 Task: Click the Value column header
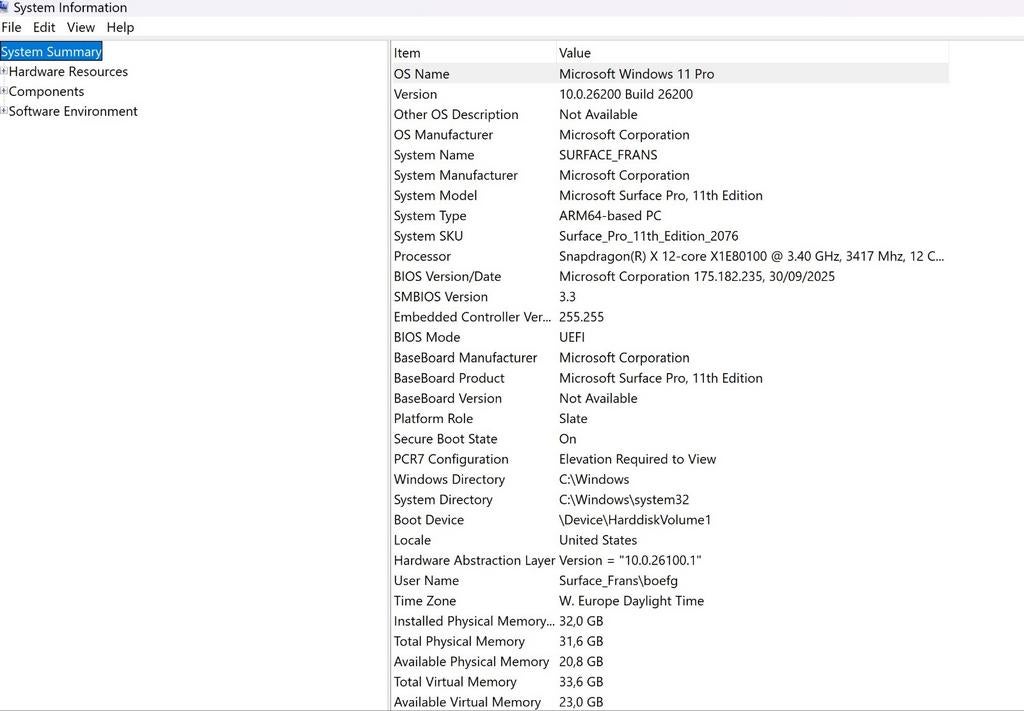(700, 52)
